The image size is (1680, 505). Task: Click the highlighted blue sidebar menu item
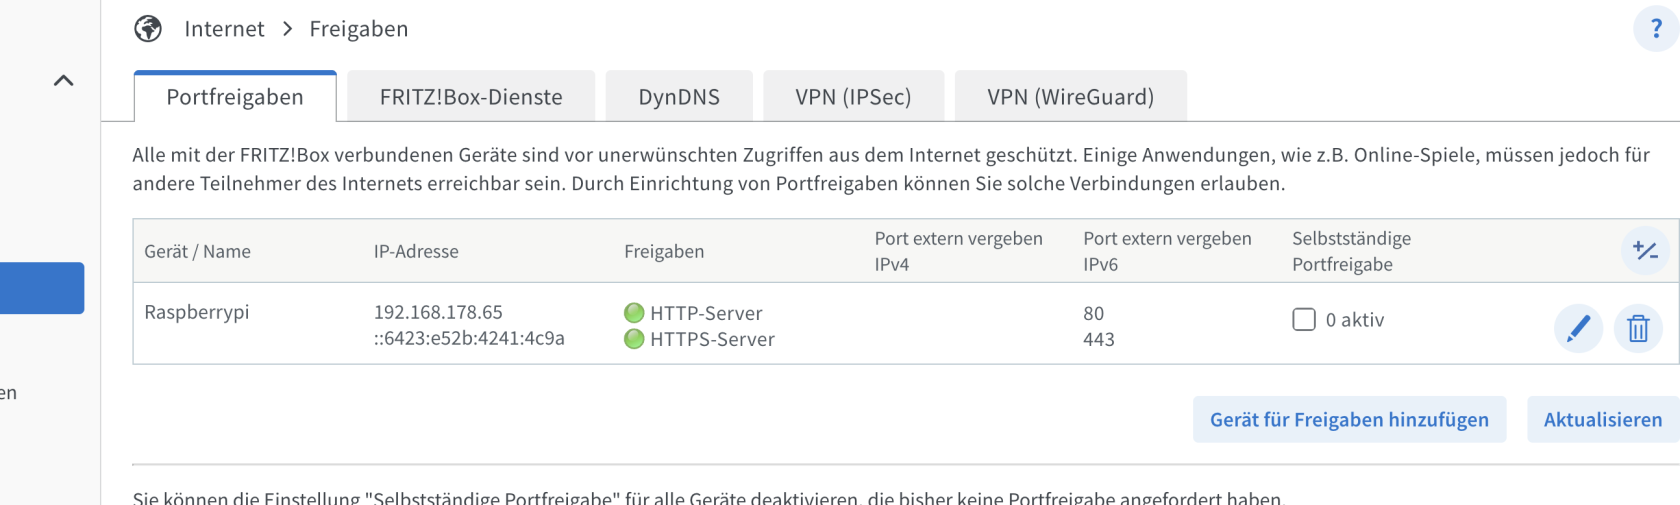click(42, 288)
